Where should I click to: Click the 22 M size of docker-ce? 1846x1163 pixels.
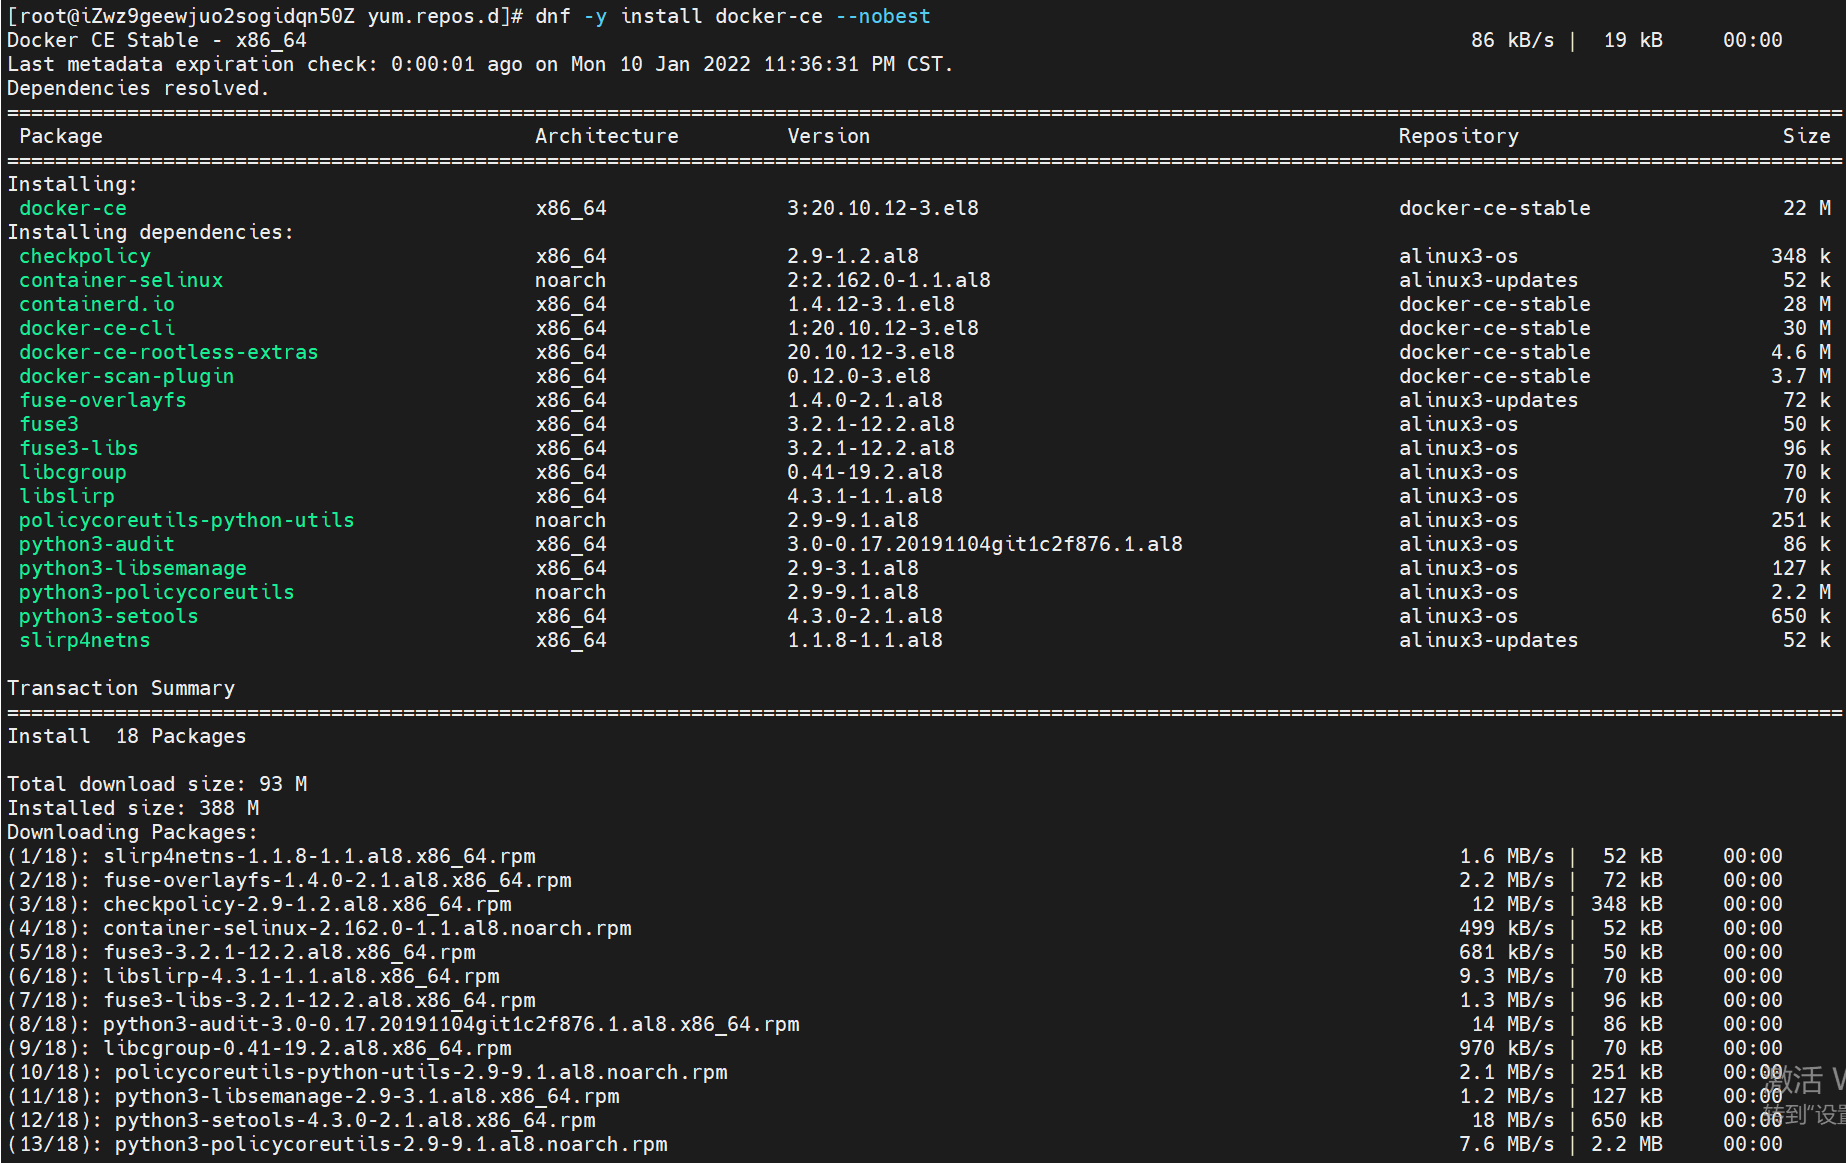pos(1807,208)
